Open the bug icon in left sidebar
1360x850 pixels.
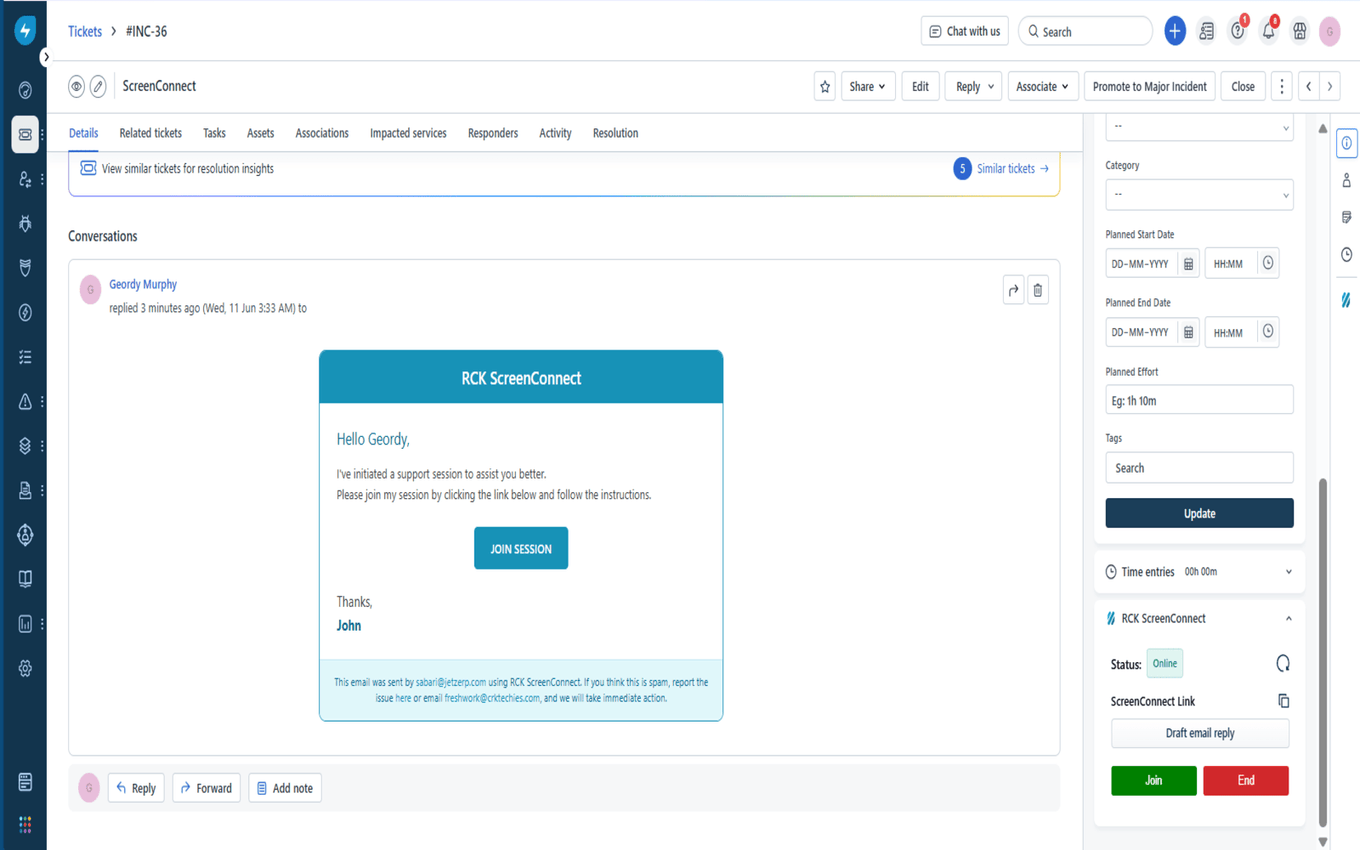pos(25,223)
